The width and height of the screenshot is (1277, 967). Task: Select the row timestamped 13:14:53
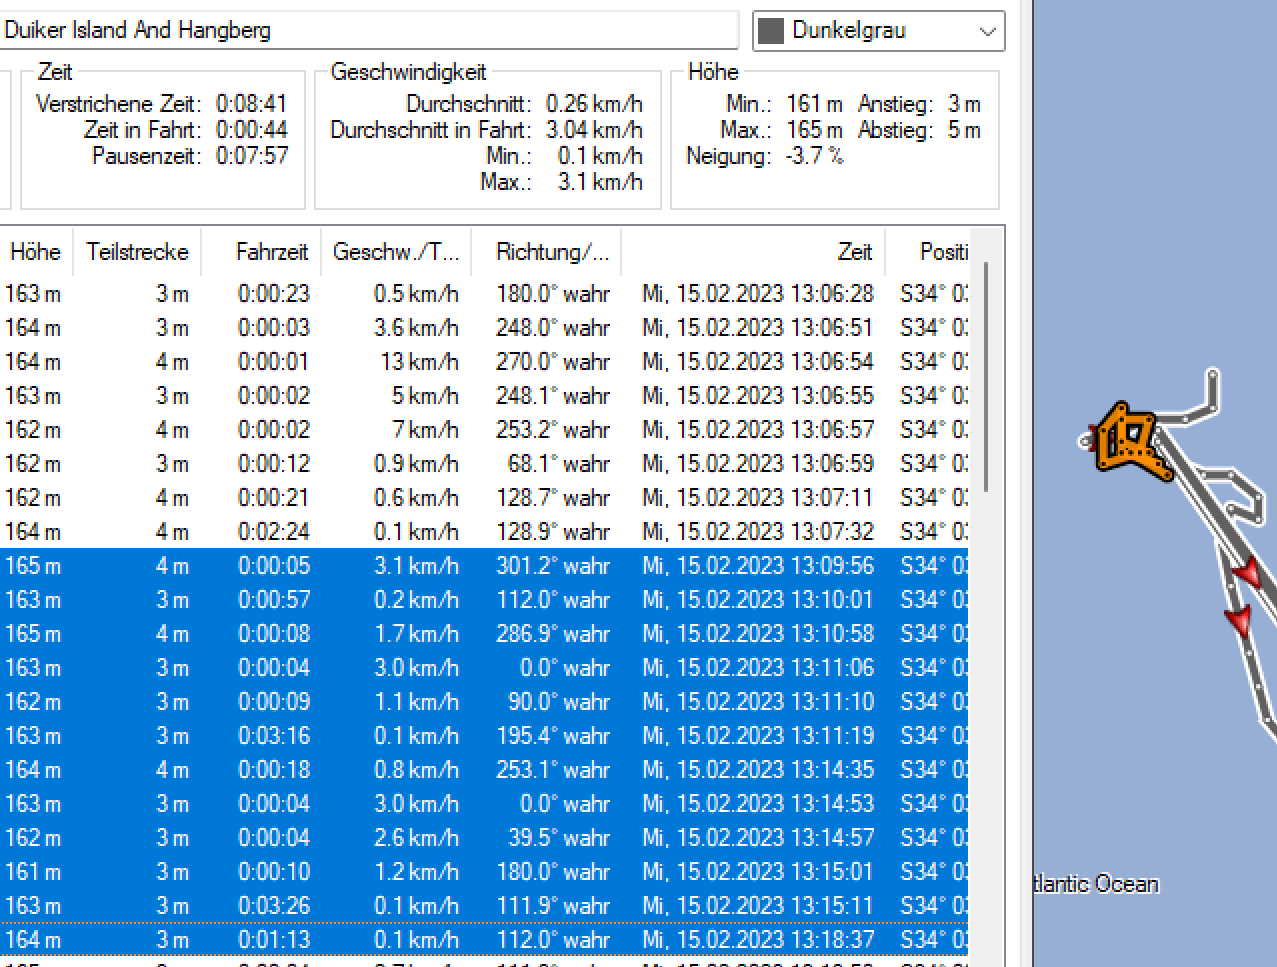(x=484, y=804)
